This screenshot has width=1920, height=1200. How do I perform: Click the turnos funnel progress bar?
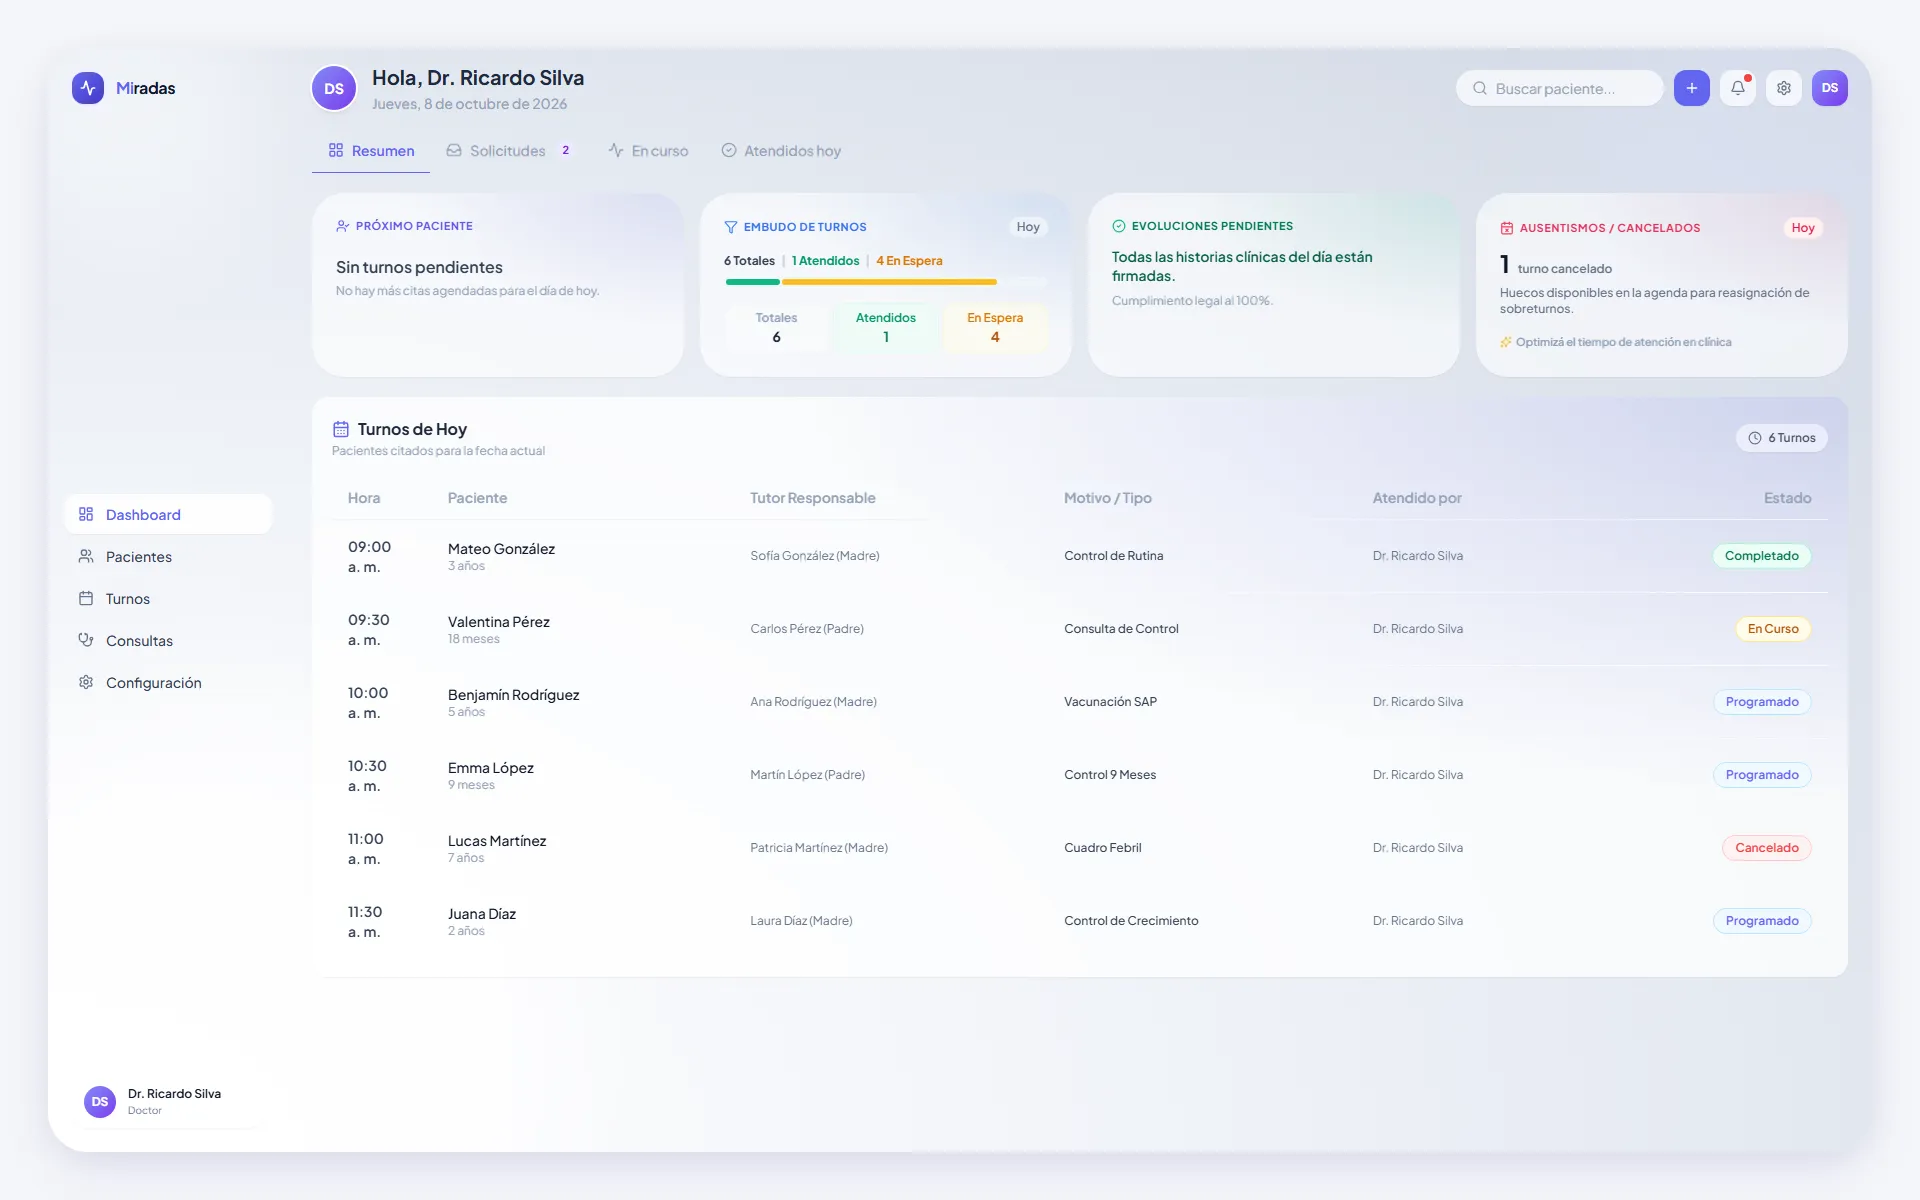(886, 282)
